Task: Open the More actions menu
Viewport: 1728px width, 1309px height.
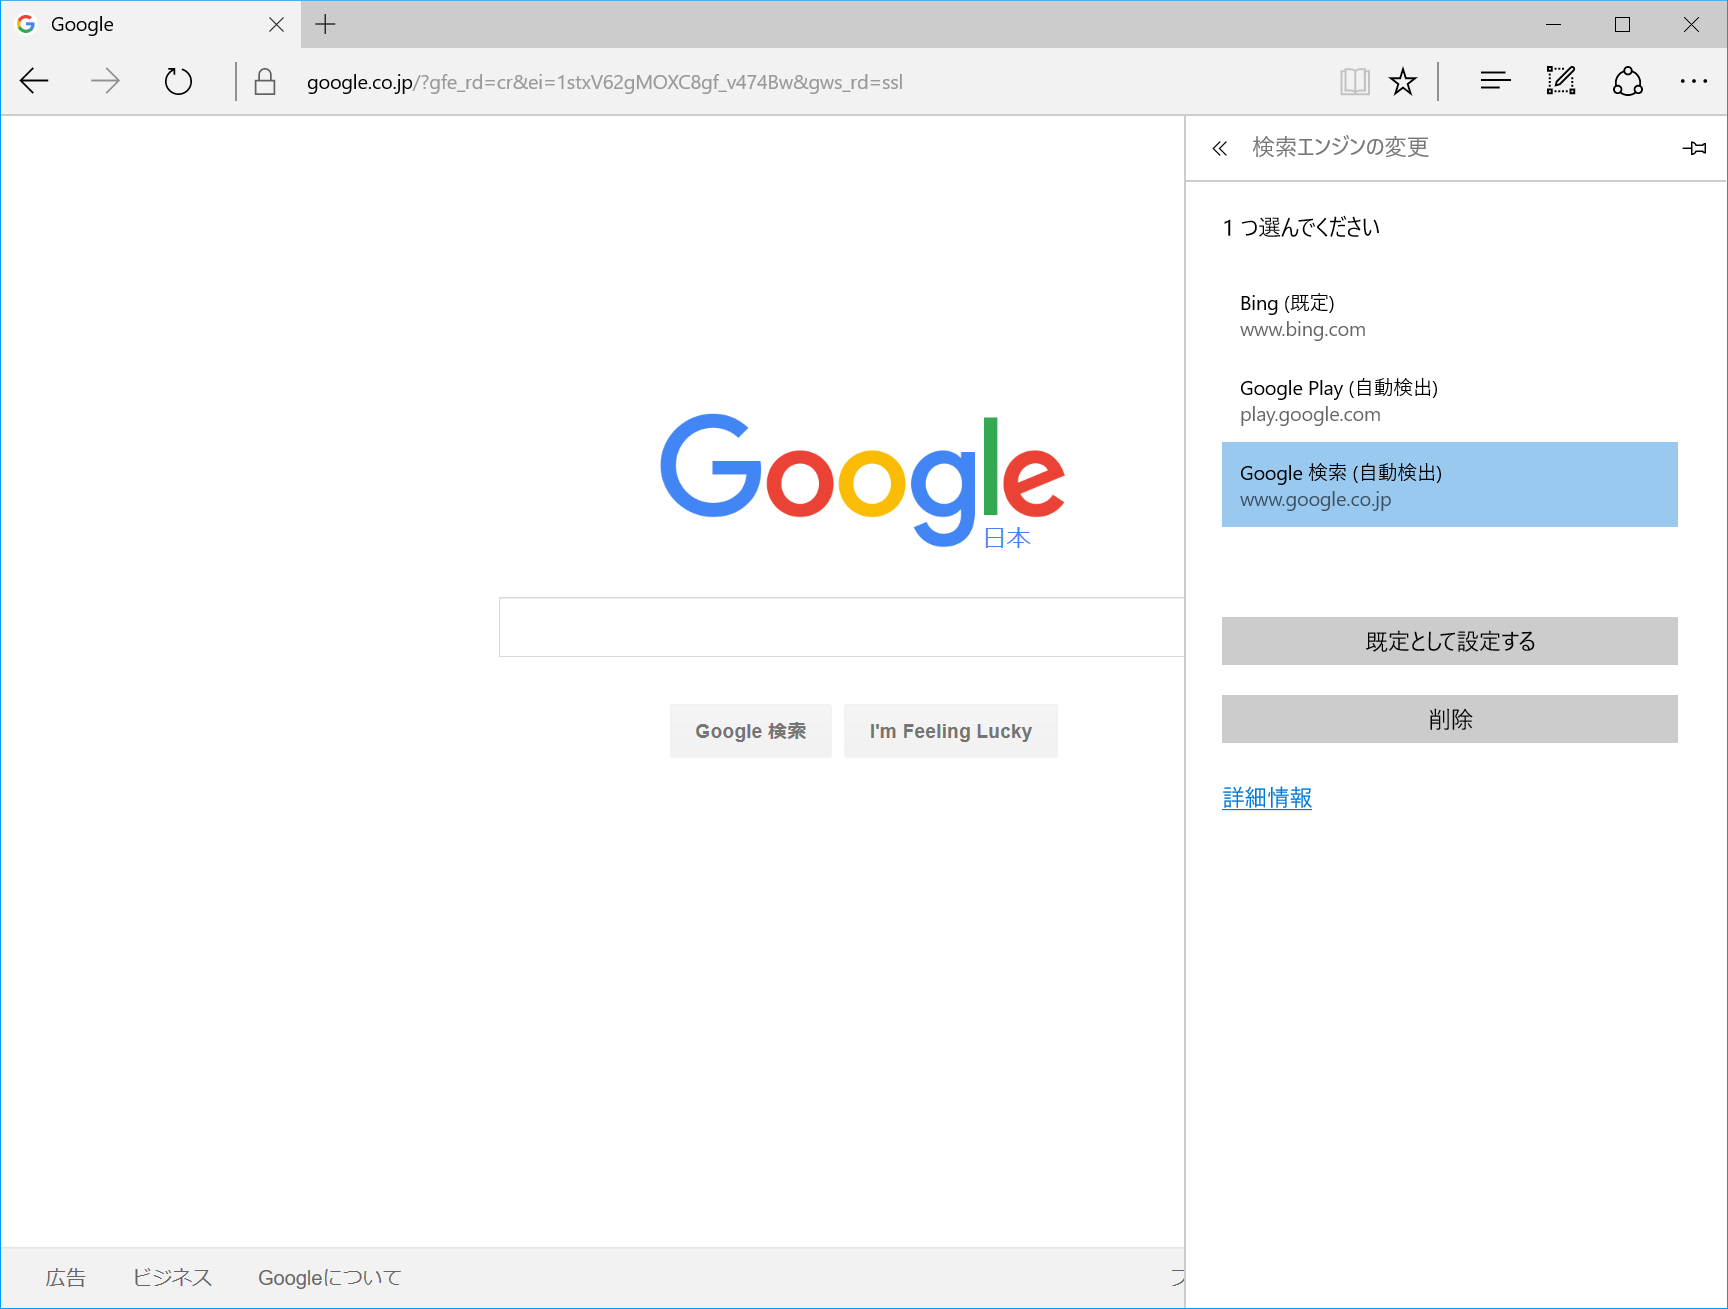Action: point(1693,81)
